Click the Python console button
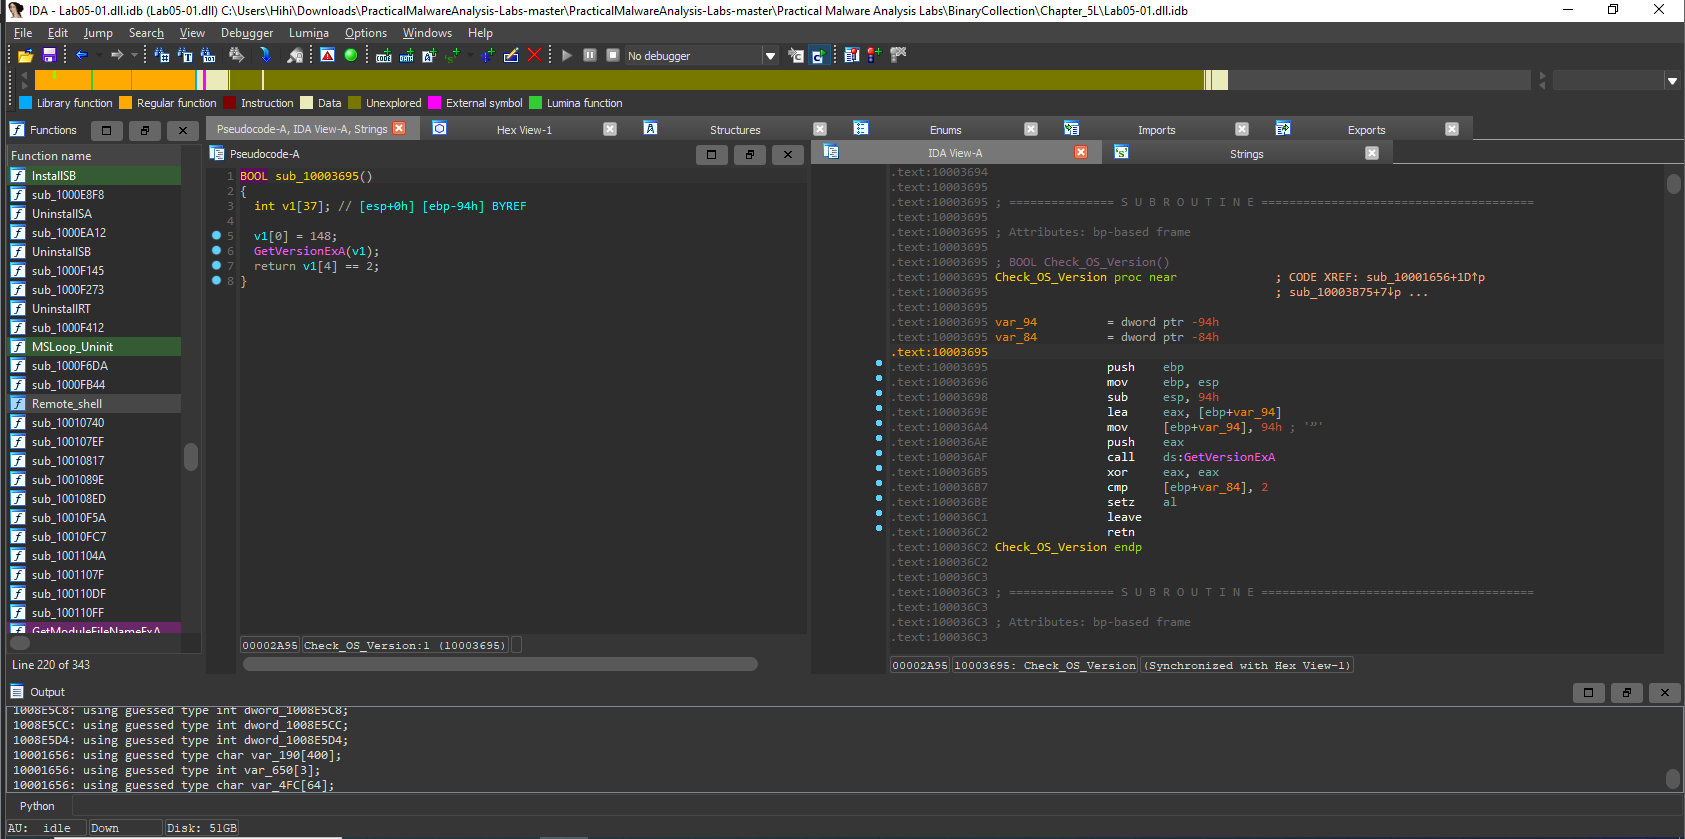Image resolution: width=1685 pixels, height=839 pixels. 38,806
